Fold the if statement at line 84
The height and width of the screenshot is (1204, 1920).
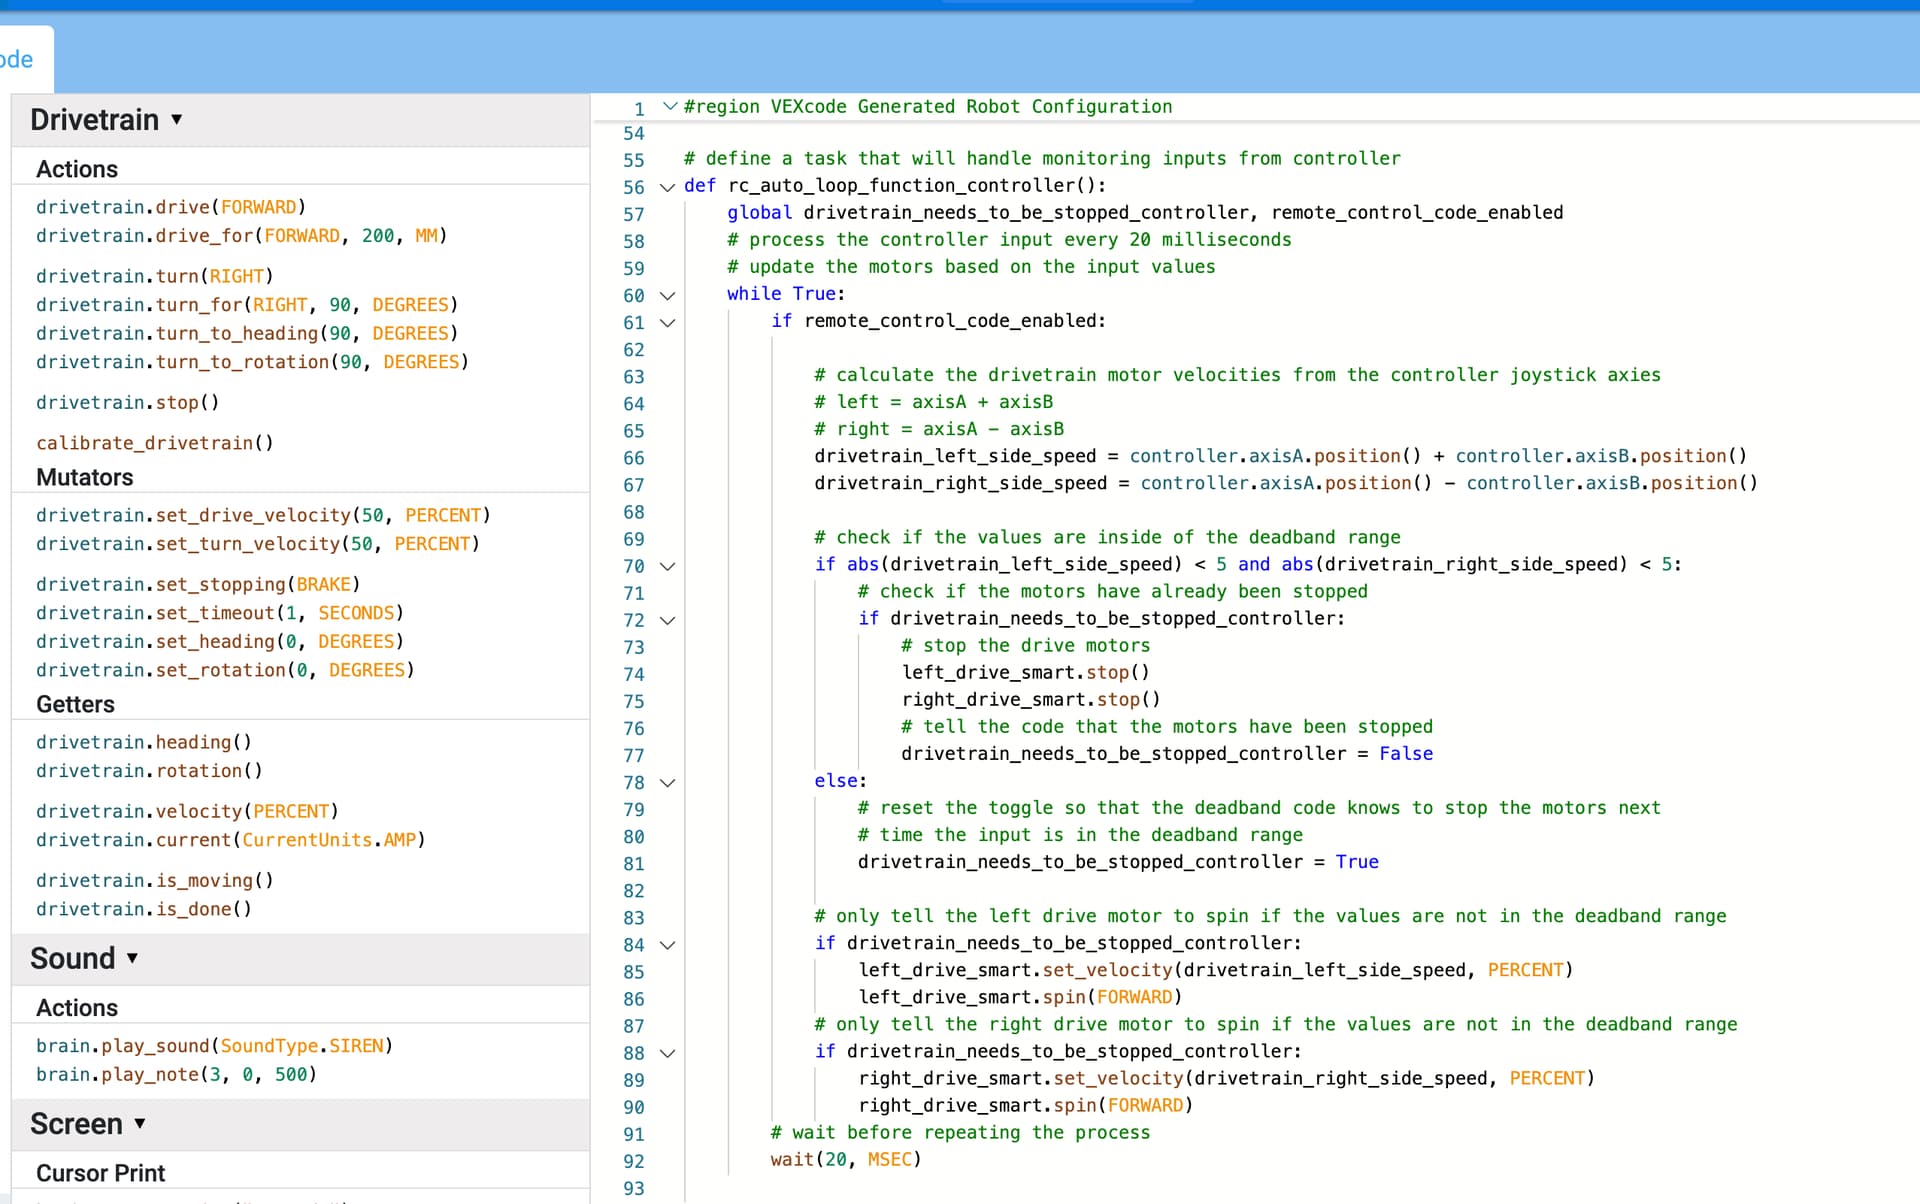[667, 944]
